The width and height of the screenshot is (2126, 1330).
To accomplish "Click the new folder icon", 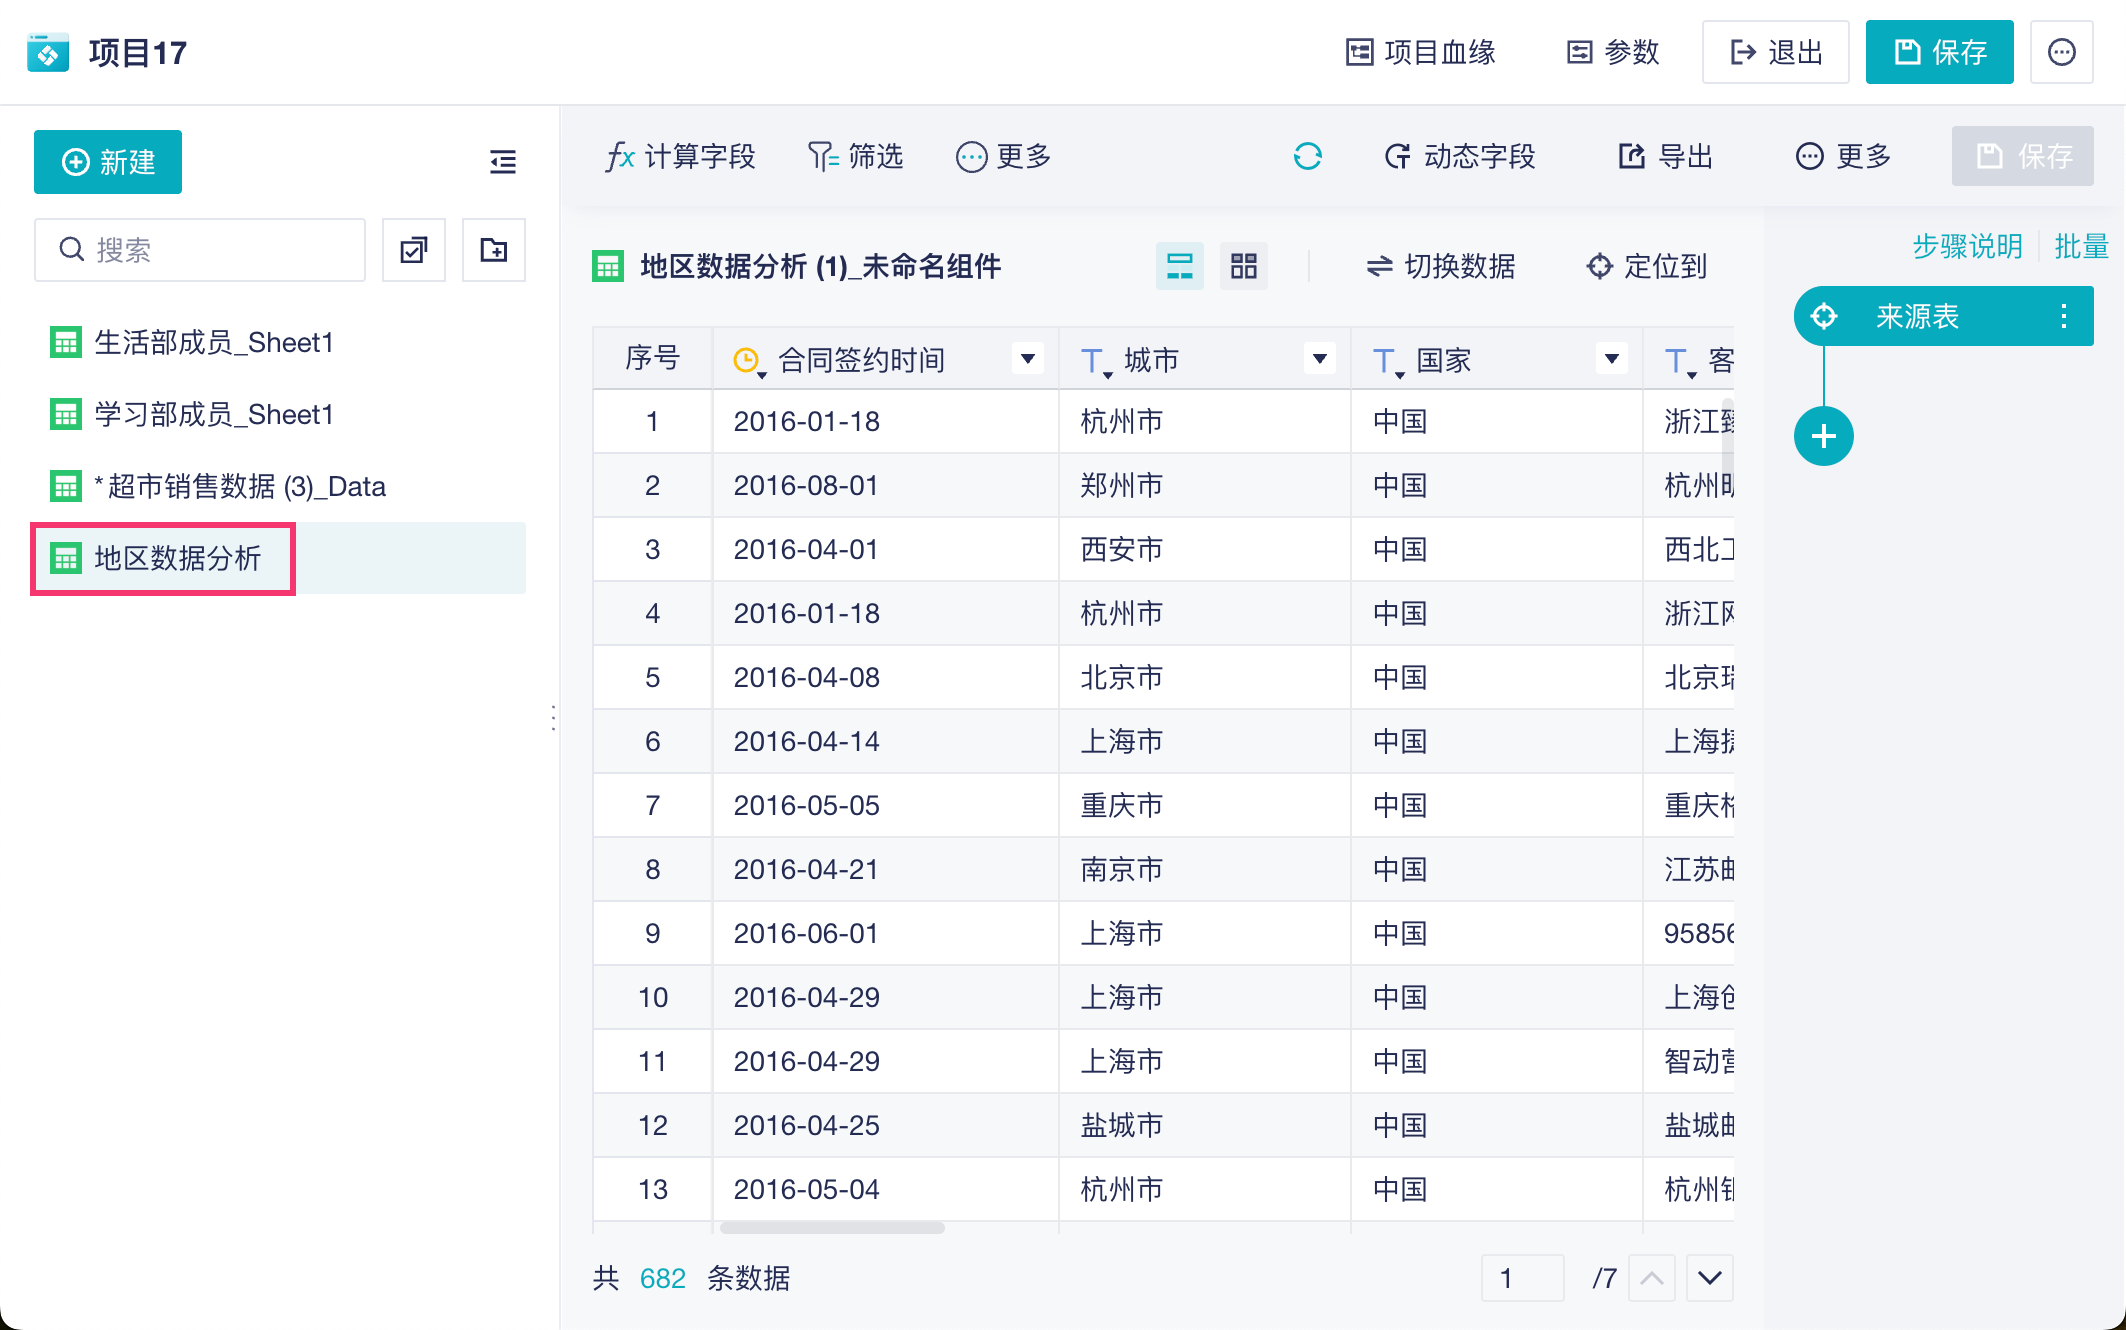I will (x=494, y=250).
